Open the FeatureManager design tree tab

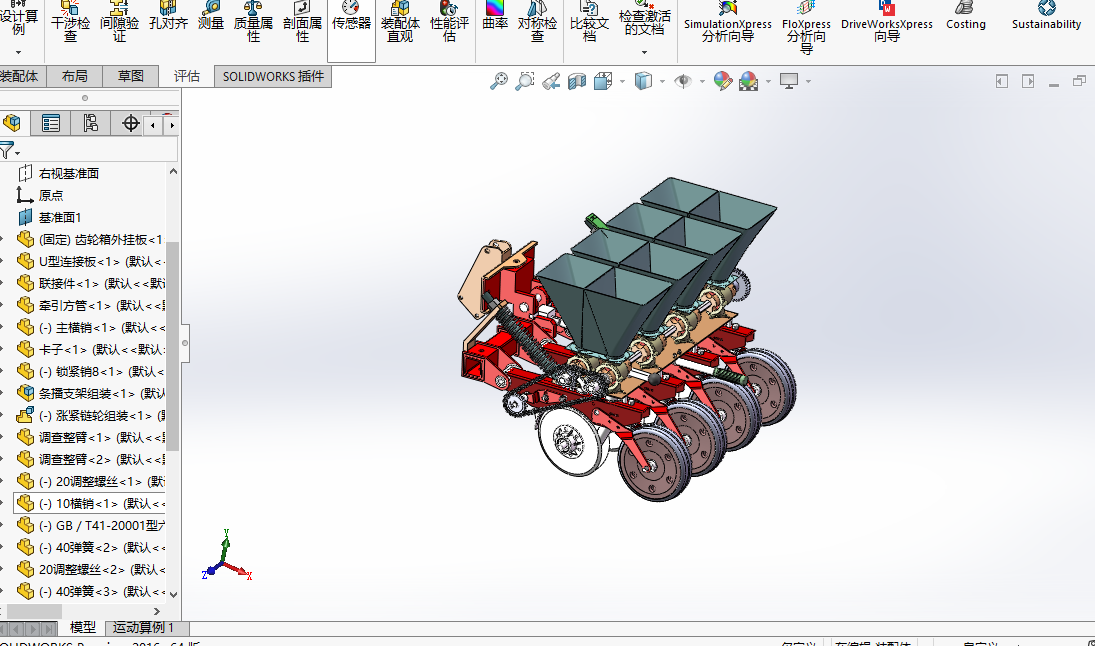click(13, 124)
